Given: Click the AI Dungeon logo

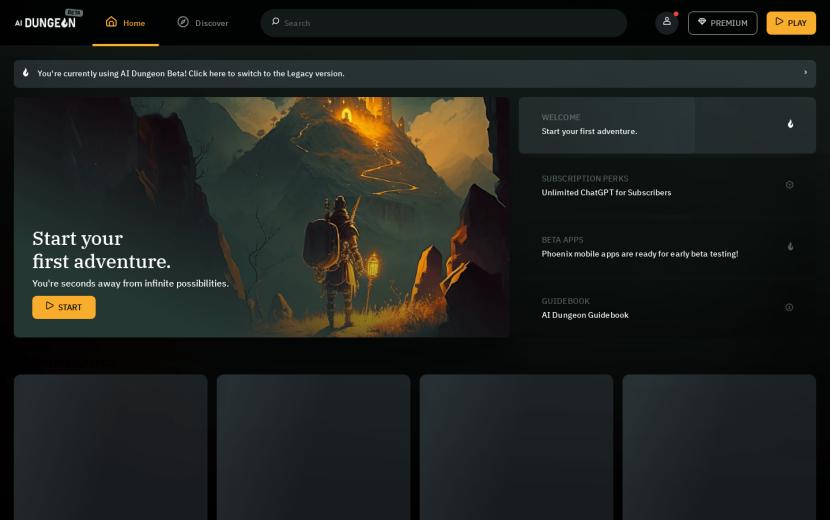Looking at the screenshot, I should click(46, 22).
